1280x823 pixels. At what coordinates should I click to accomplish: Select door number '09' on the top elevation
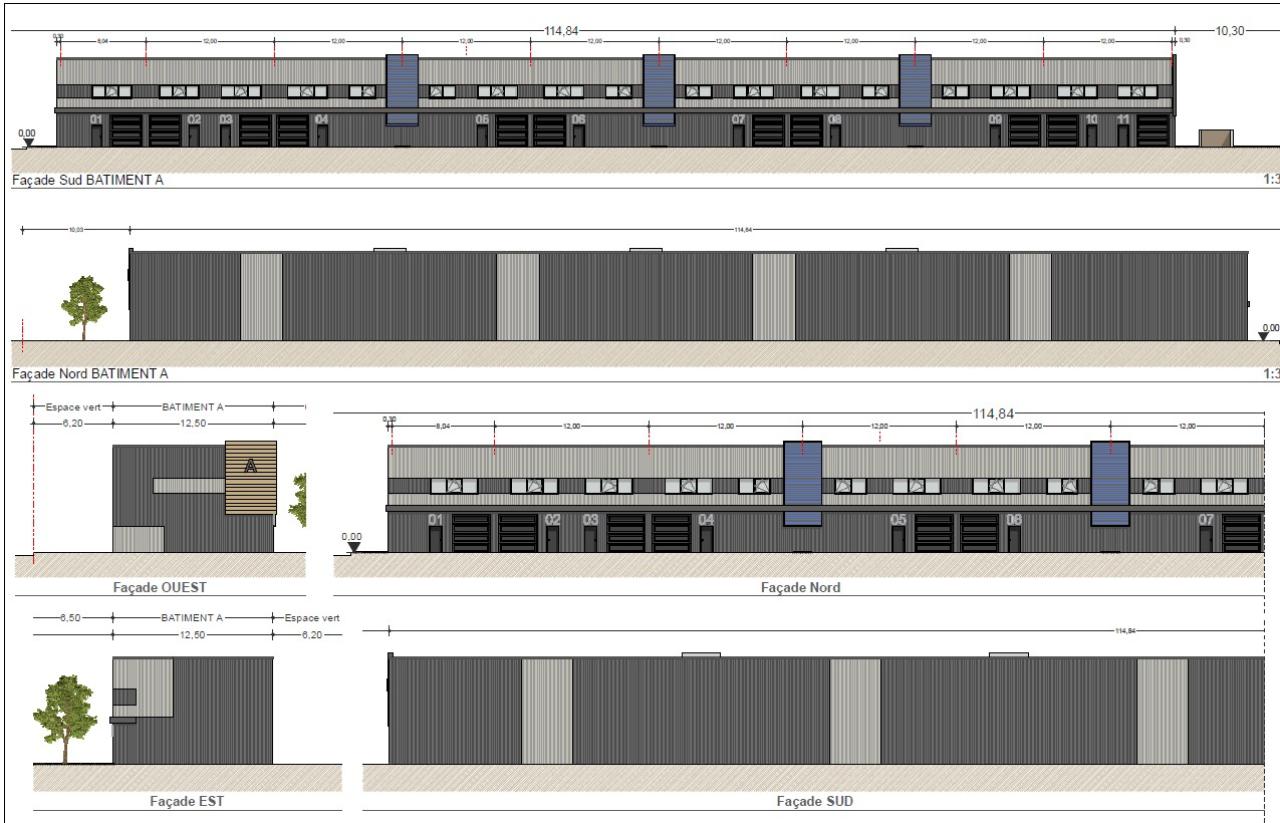tap(995, 120)
